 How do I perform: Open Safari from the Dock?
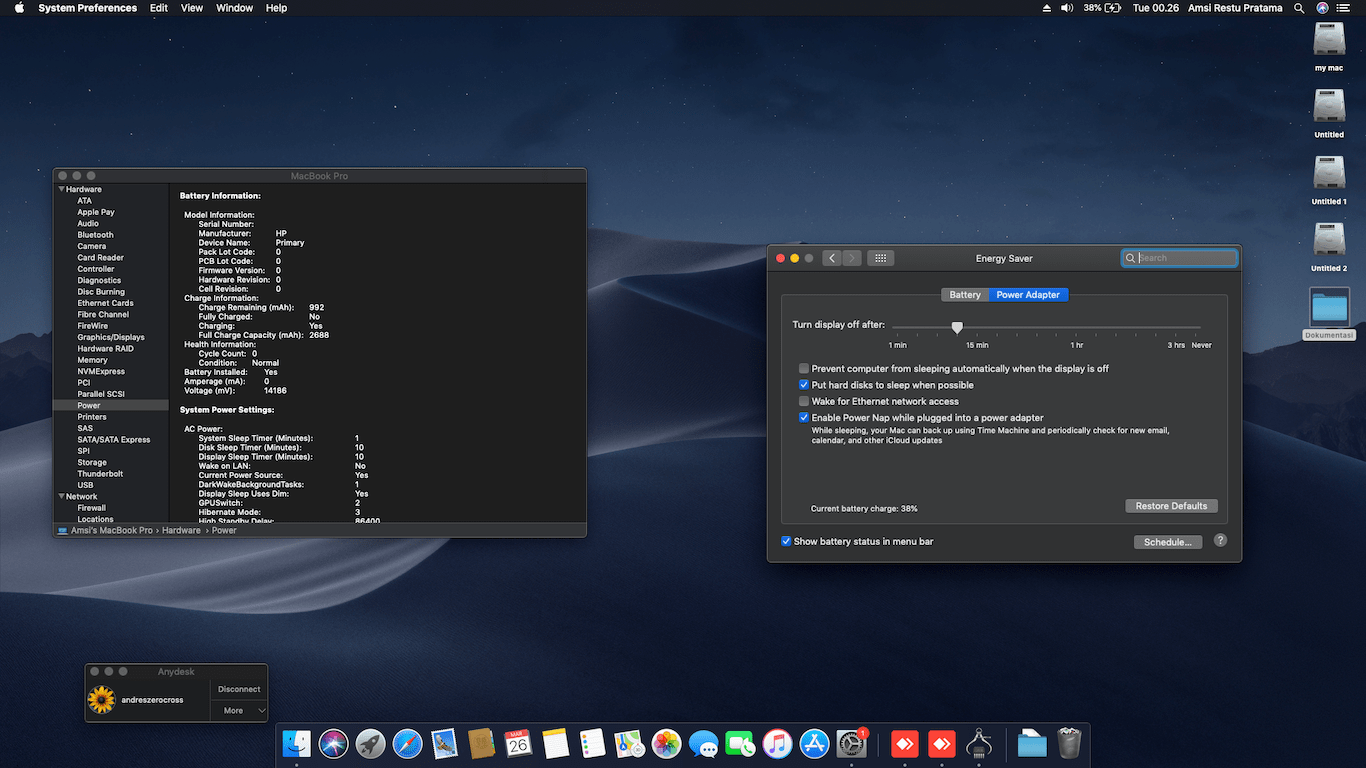pyautogui.click(x=407, y=744)
